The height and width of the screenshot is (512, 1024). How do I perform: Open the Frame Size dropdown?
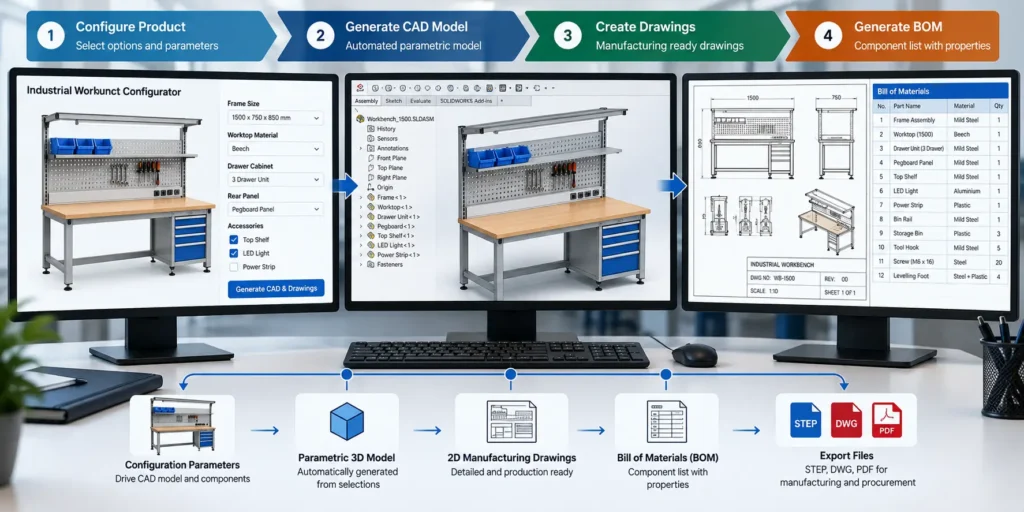point(276,118)
